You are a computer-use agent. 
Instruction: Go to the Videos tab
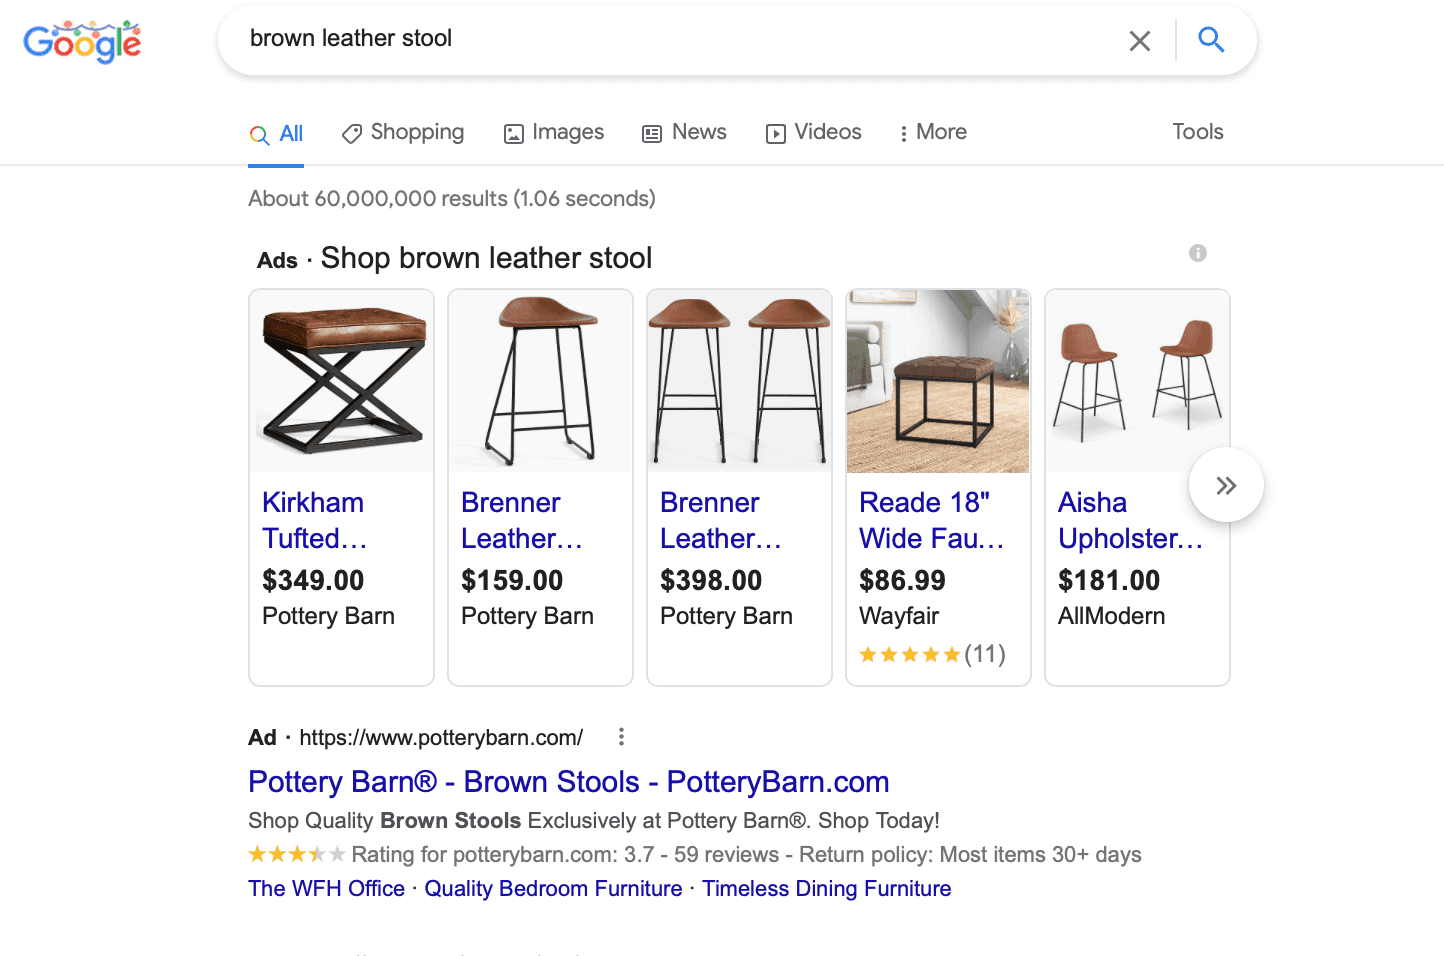click(x=814, y=133)
